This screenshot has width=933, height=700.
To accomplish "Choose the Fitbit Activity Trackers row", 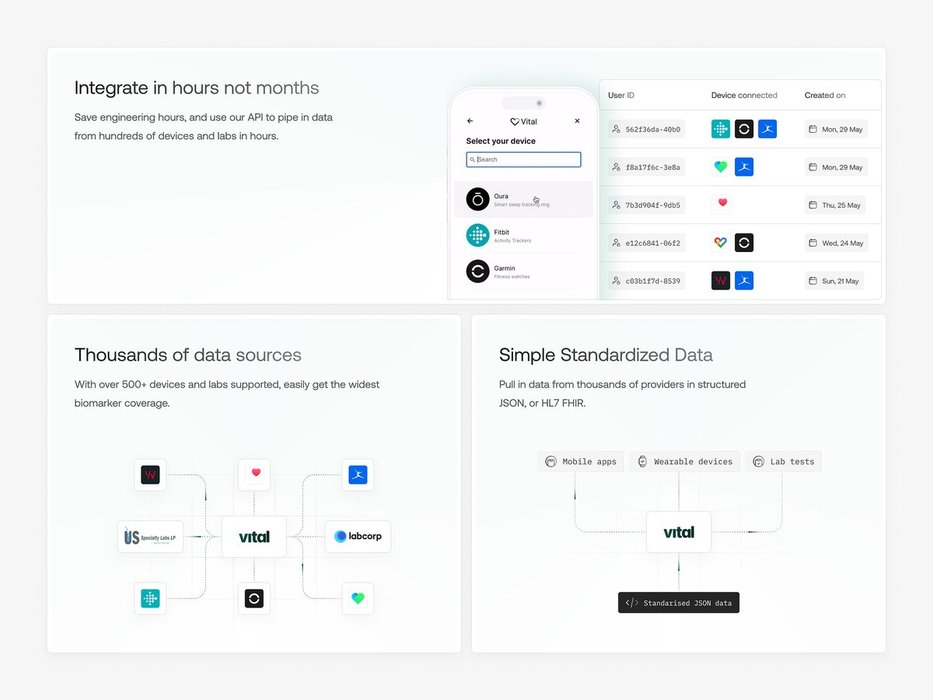I will pos(524,236).
